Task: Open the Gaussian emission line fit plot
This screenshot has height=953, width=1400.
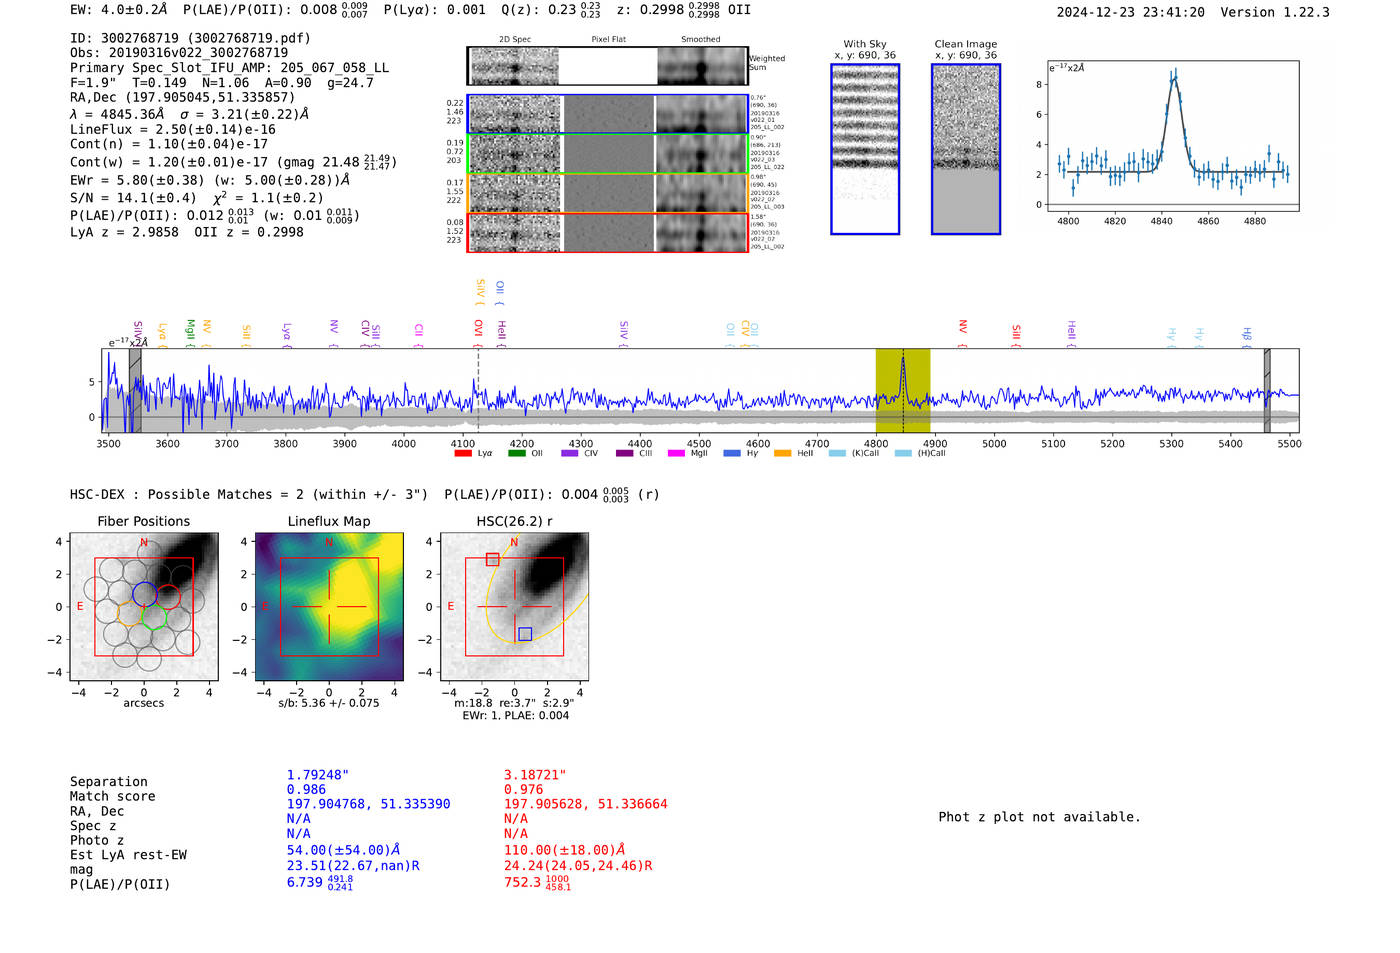Action: point(1172,137)
